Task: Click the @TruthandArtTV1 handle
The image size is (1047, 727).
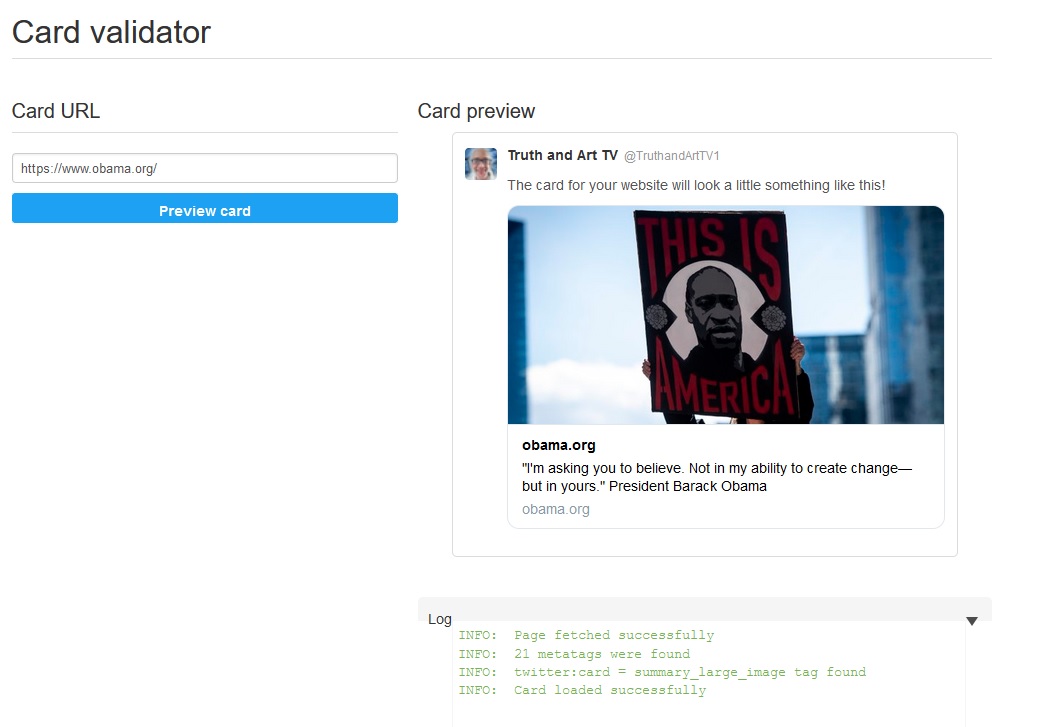Action: click(x=671, y=156)
